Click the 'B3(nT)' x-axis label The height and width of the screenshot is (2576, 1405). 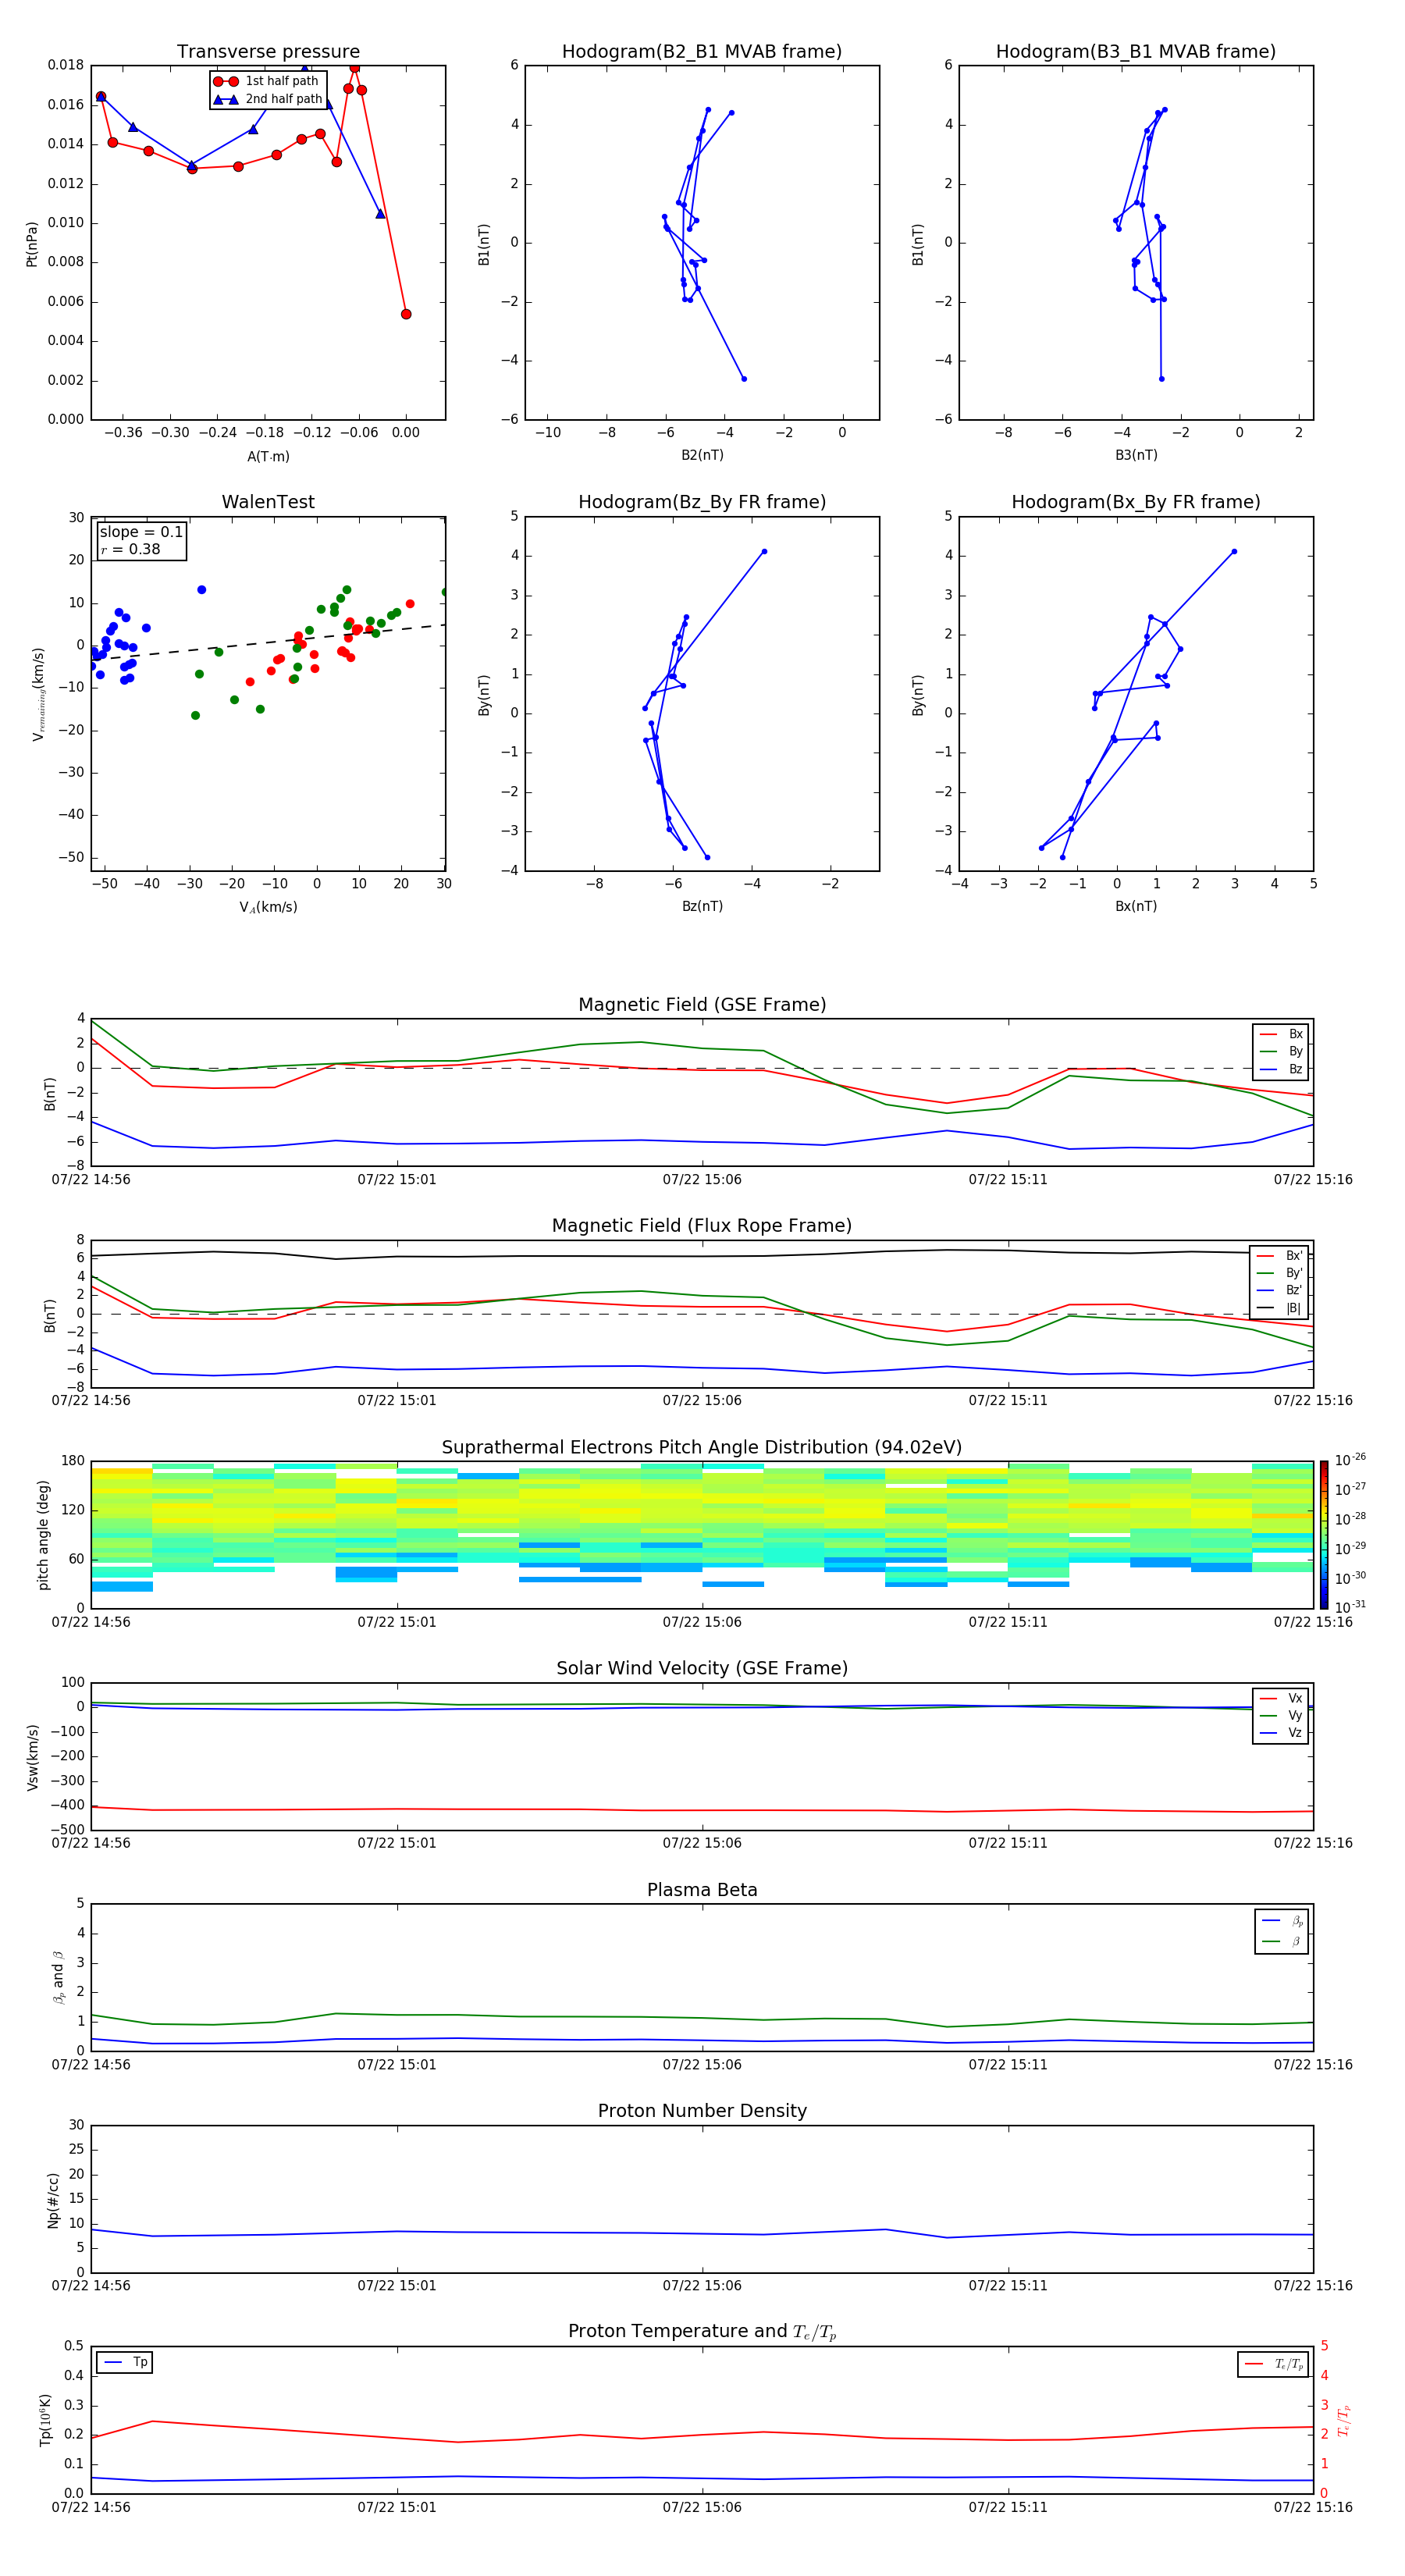[x=1136, y=455]
